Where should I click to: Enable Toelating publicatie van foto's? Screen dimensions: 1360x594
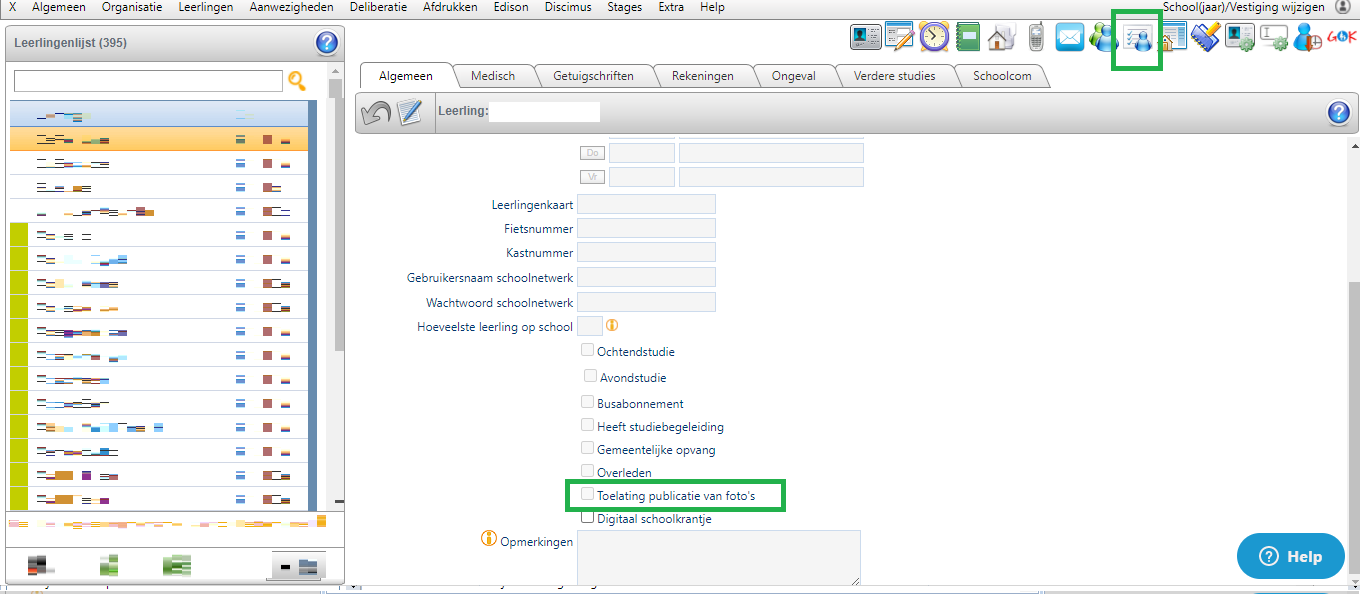588,494
